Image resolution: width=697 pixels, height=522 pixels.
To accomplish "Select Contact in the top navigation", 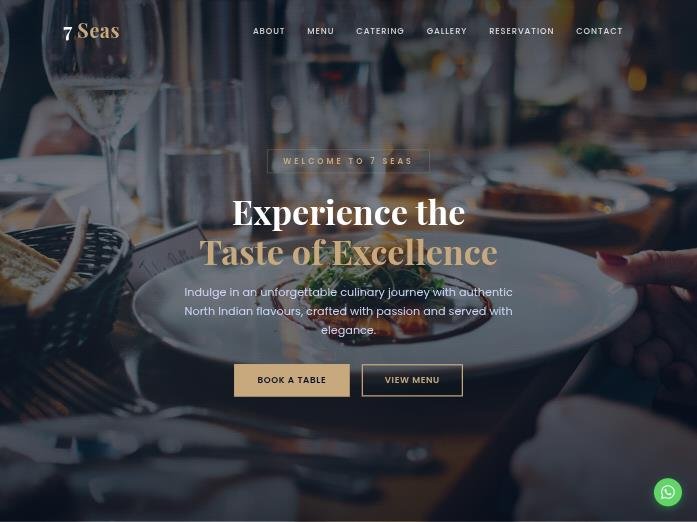I will (599, 31).
